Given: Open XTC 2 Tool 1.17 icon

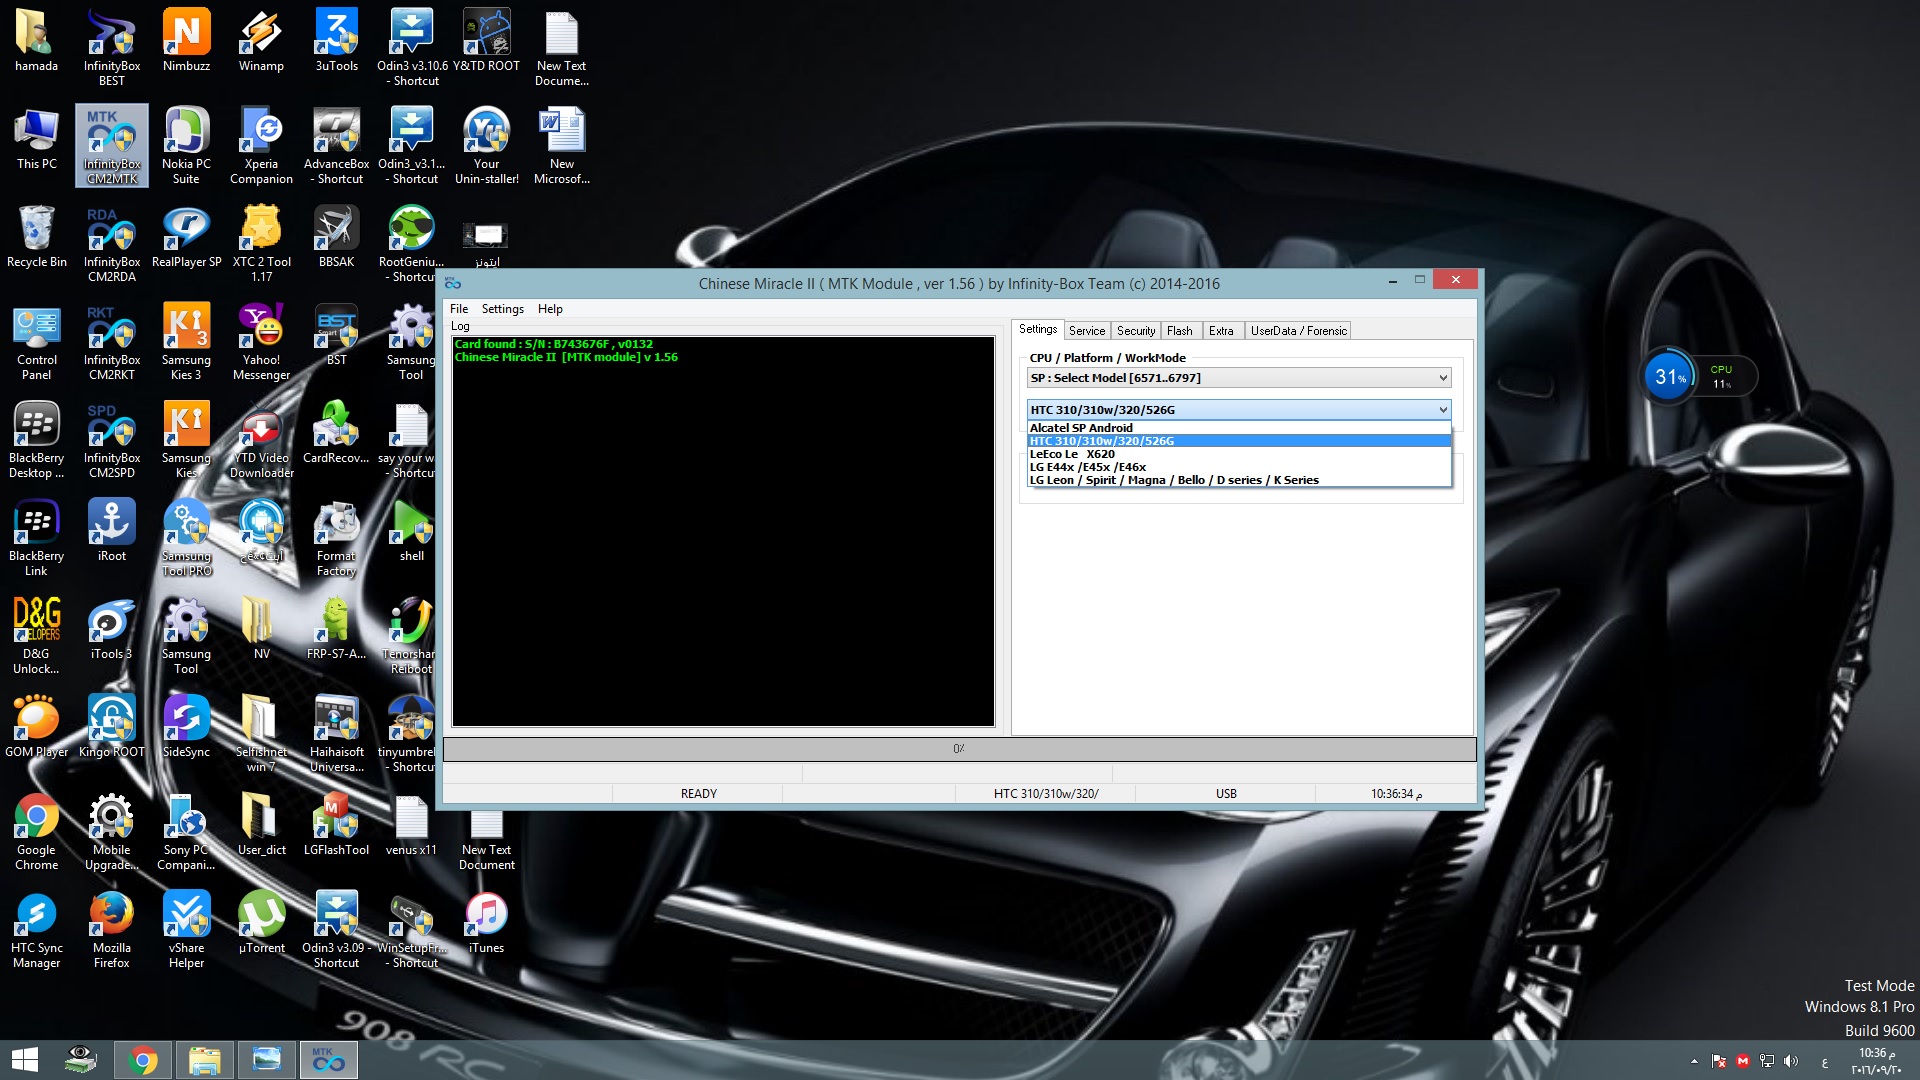Looking at the screenshot, I should (x=261, y=244).
